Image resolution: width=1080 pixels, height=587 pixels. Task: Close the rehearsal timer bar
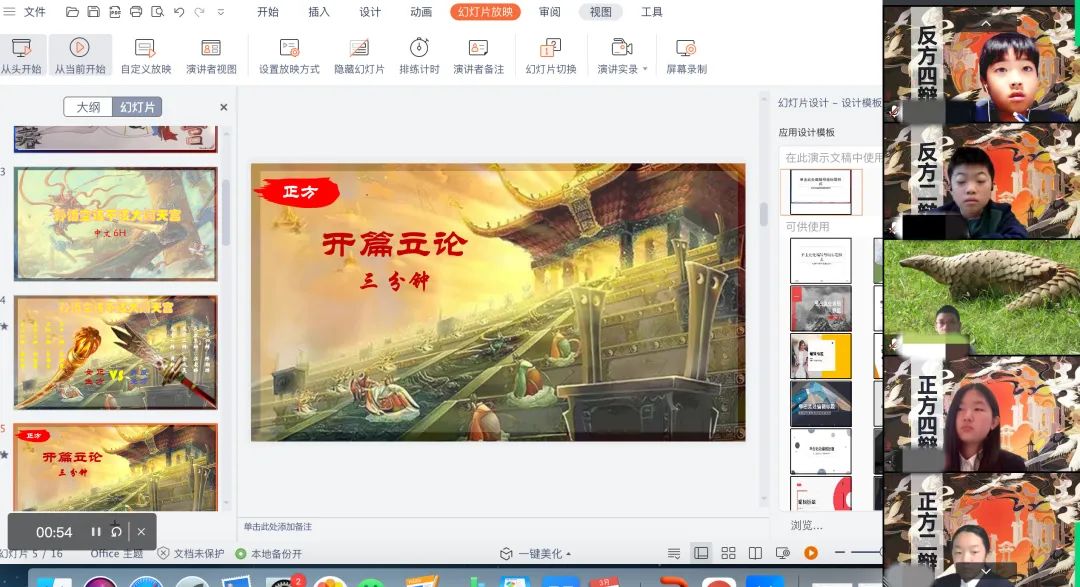[x=141, y=532]
